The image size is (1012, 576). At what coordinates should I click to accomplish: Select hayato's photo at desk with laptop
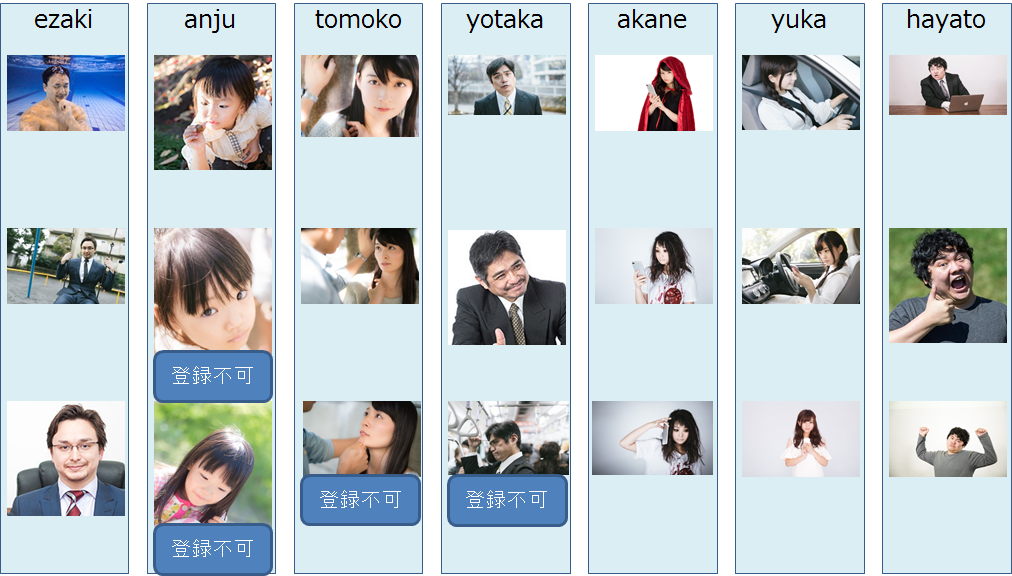(948, 85)
